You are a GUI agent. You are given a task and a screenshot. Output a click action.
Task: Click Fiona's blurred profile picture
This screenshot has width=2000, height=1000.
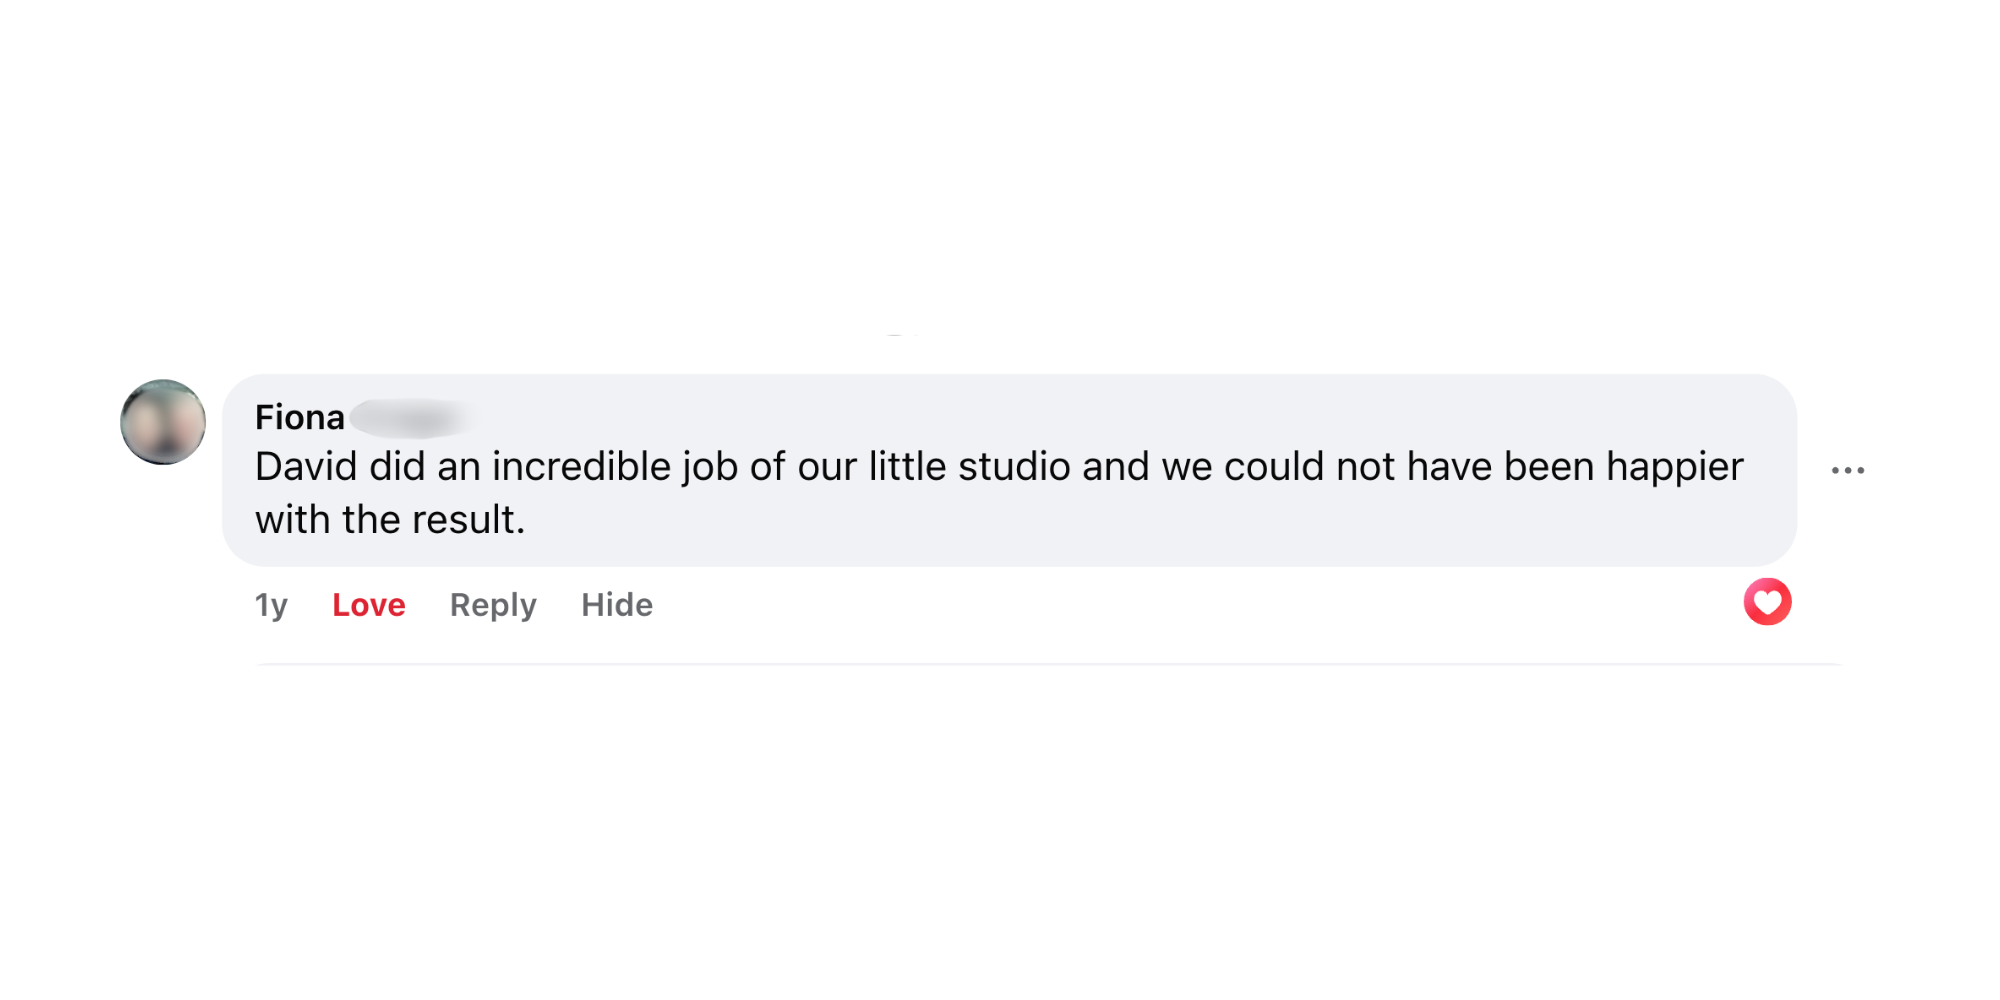pos(163,422)
